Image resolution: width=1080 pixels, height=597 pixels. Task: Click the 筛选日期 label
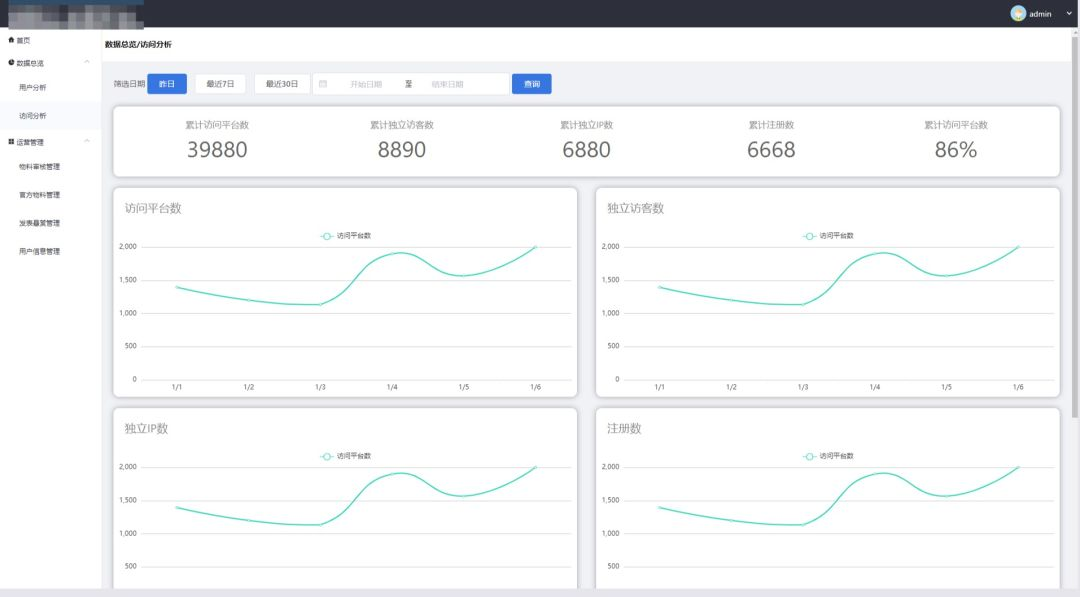click(129, 84)
